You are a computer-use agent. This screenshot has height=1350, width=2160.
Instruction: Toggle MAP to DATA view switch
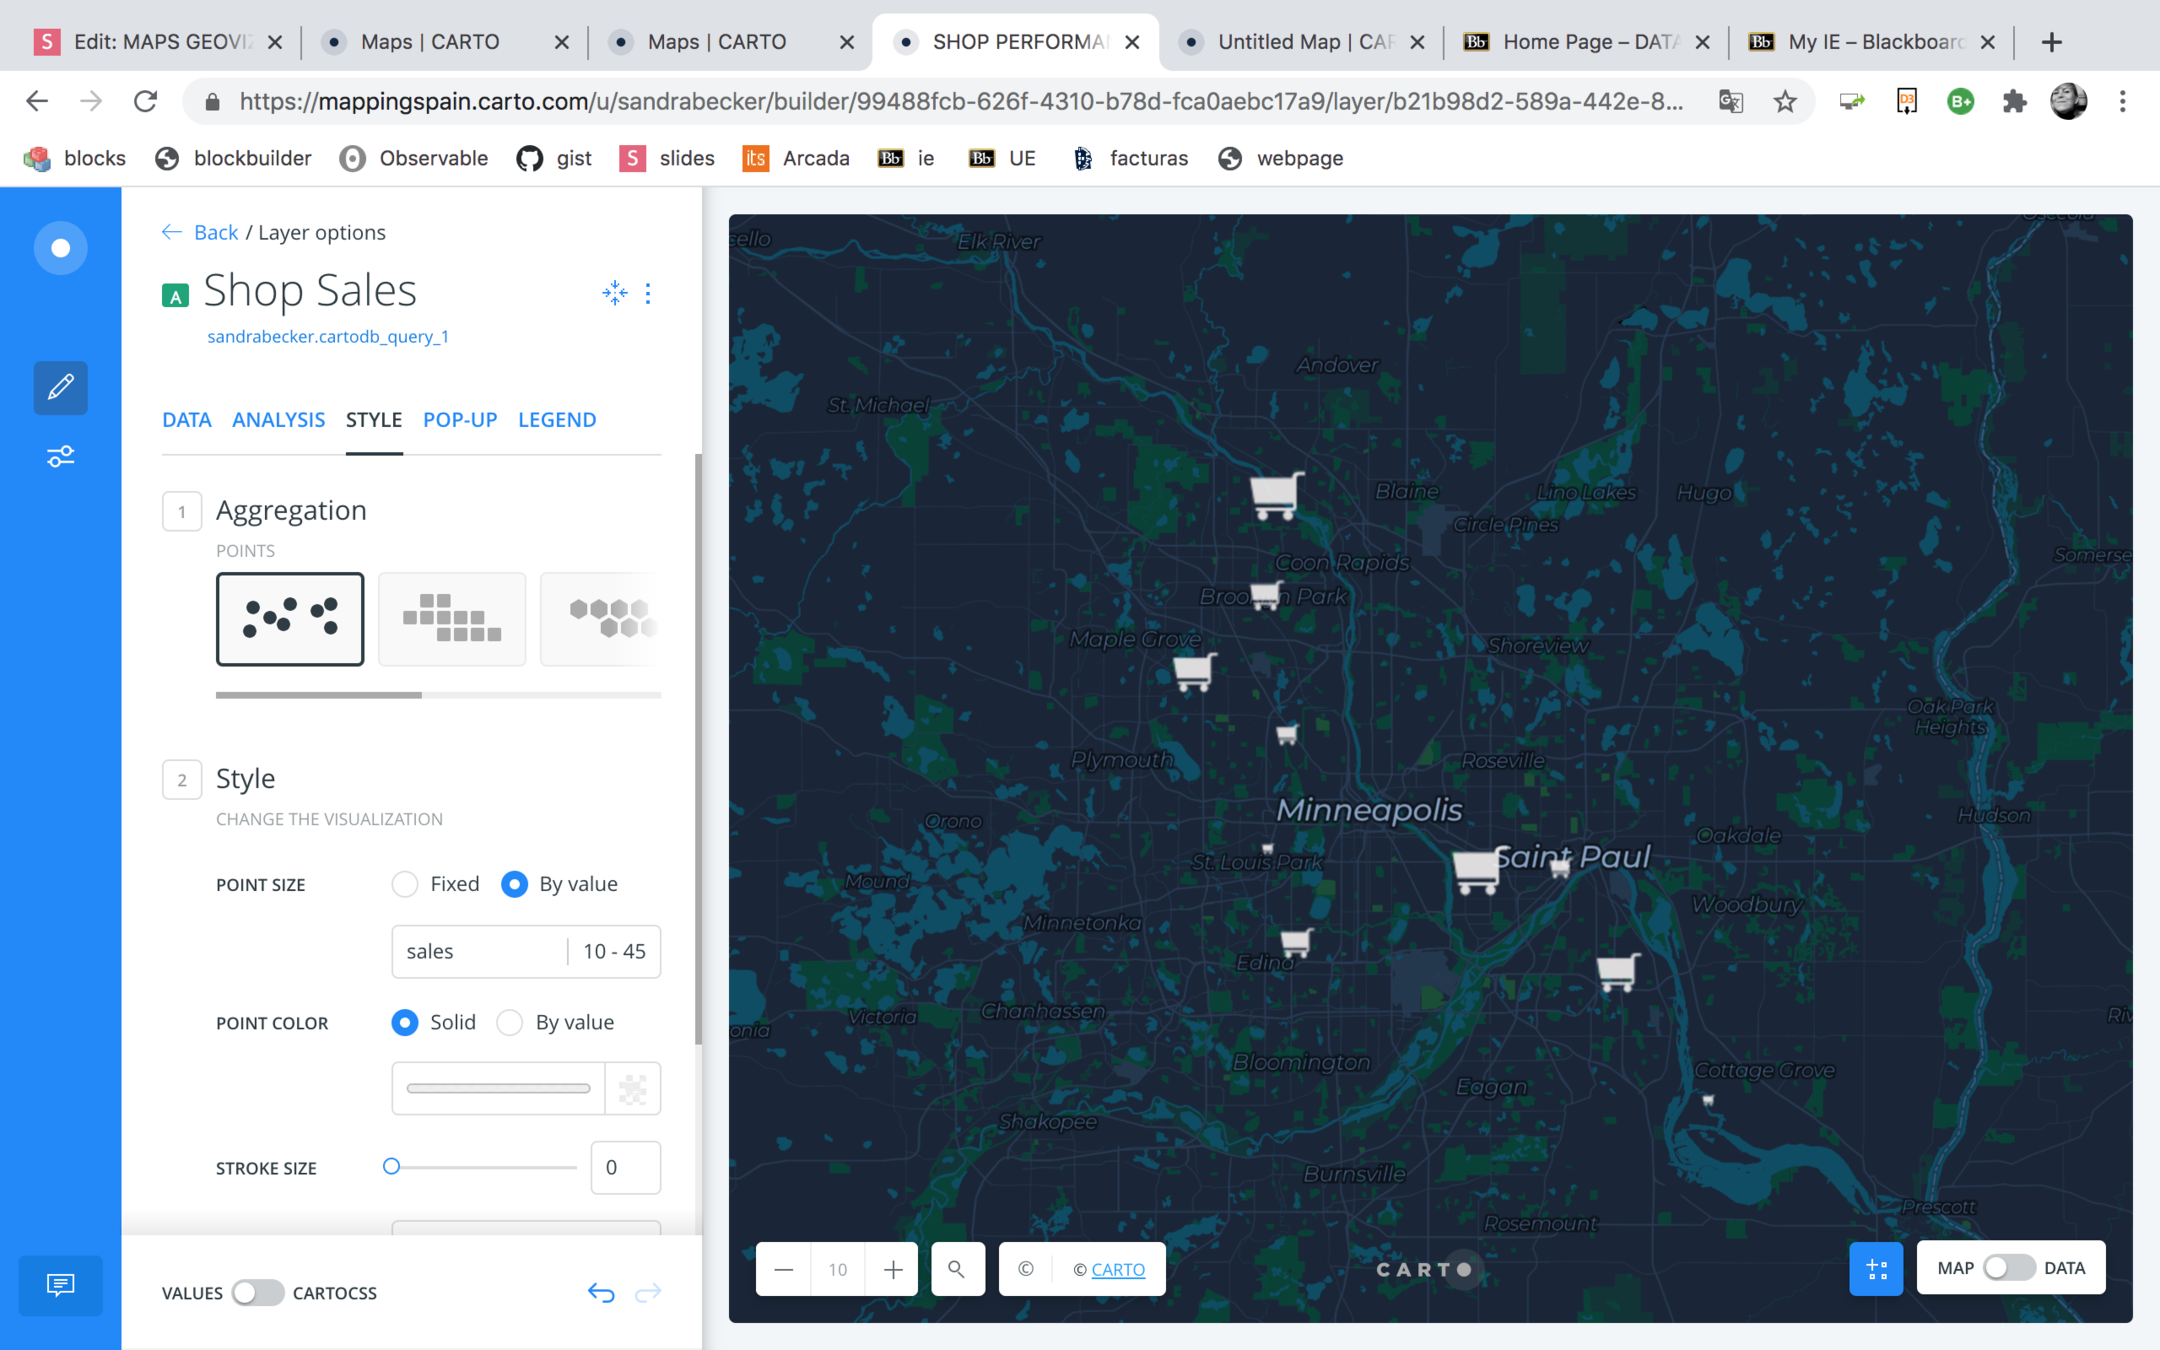[x=2008, y=1268]
